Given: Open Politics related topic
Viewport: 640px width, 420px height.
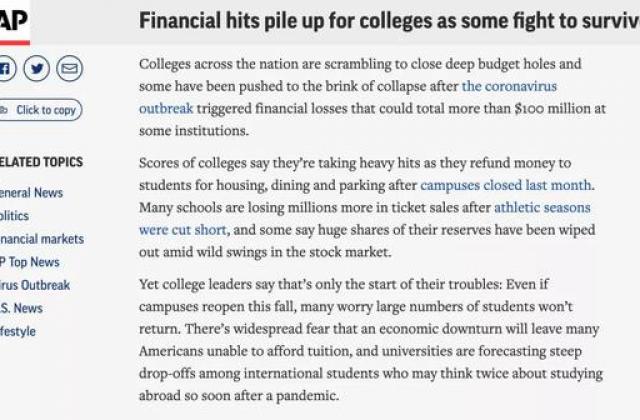Looking at the screenshot, I should tap(14, 216).
